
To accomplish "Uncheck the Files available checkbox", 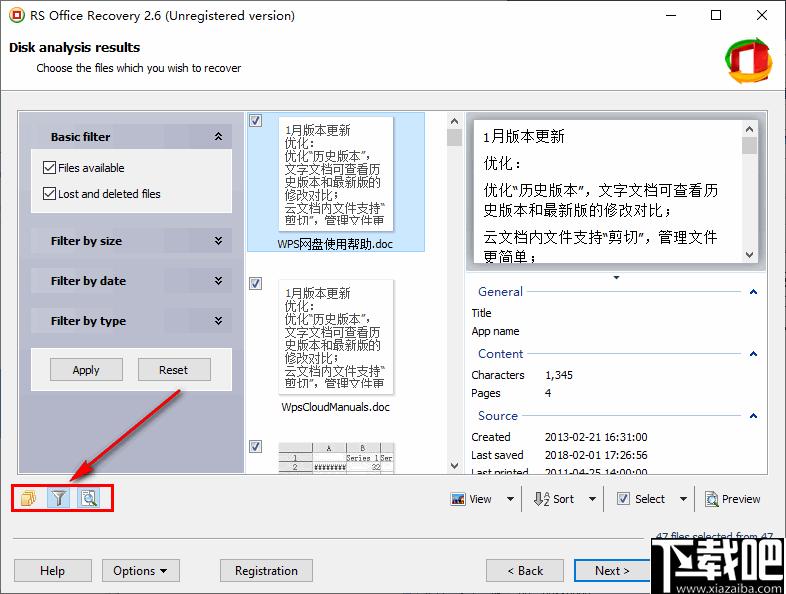I will click(50, 168).
